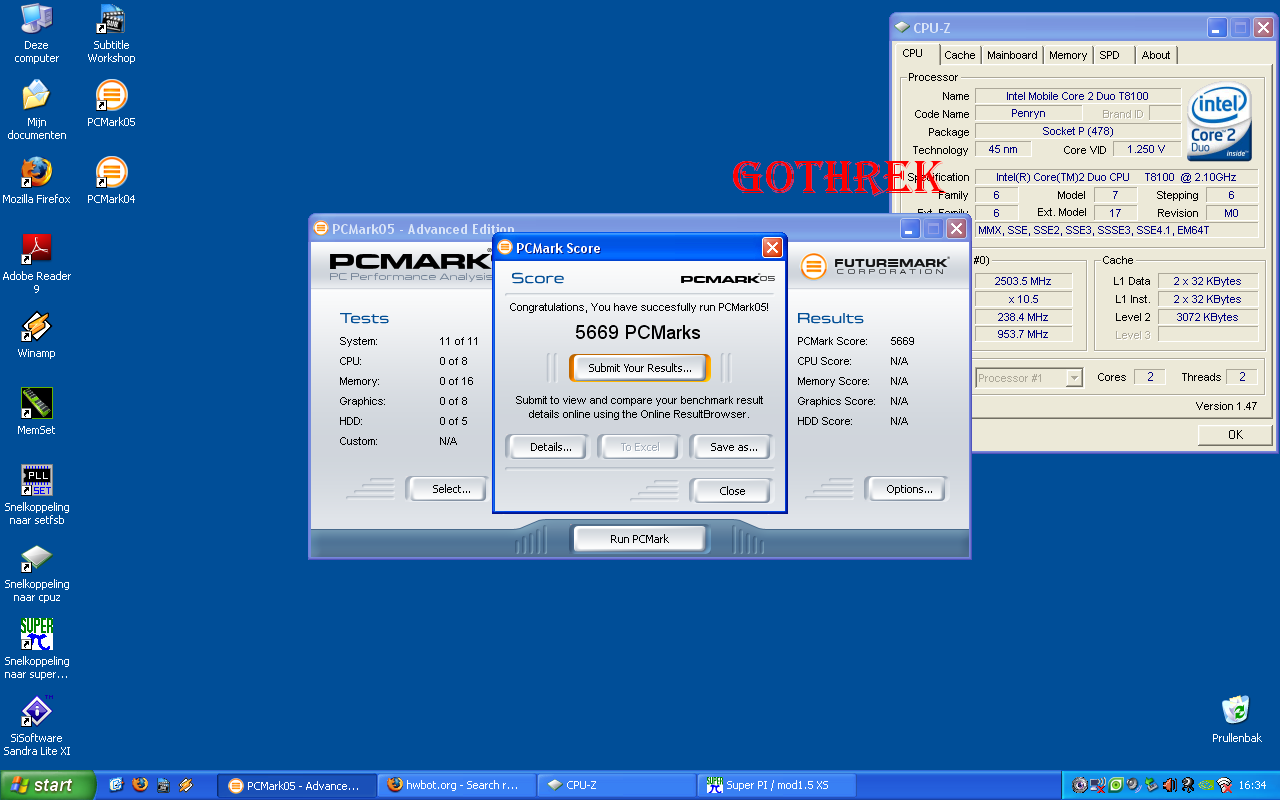This screenshot has width=1280, height=800.
Task: Open the Processor #1 dropdown in CPU-Z
Action: tap(1029, 377)
